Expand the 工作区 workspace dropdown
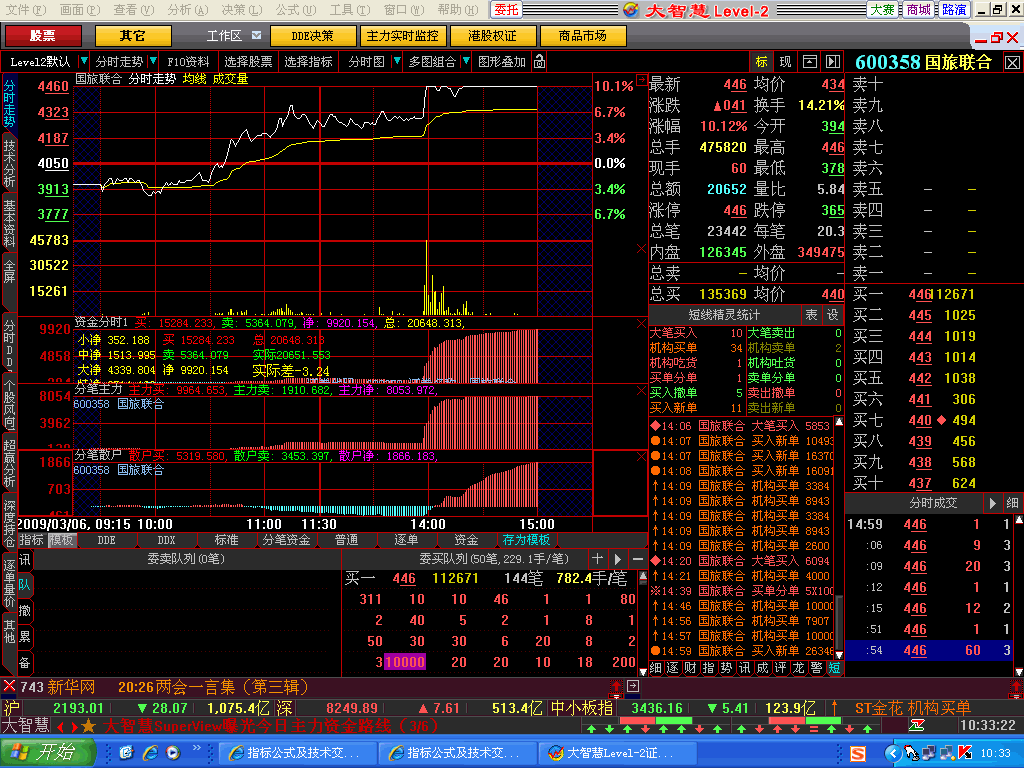 pos(257,35)
